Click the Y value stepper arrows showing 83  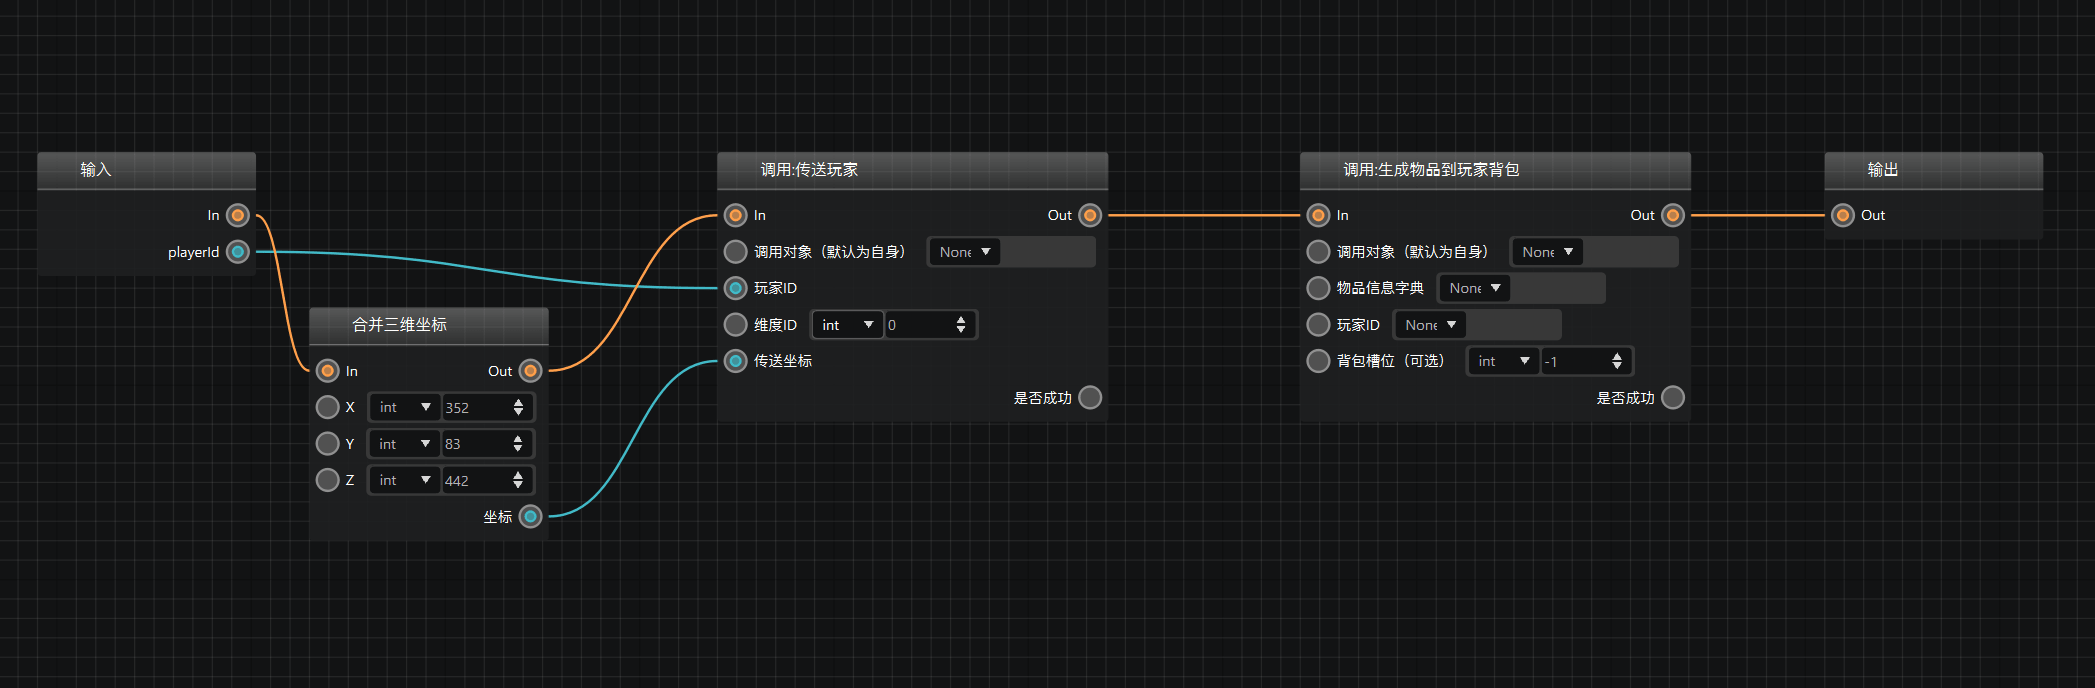click(518, 443)
